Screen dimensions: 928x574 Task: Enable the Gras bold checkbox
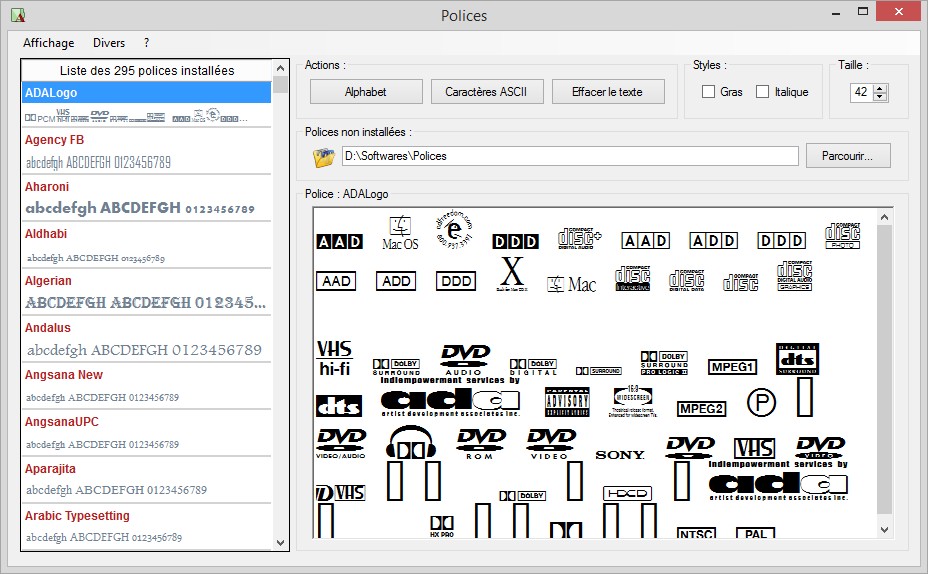coord(708,92)
